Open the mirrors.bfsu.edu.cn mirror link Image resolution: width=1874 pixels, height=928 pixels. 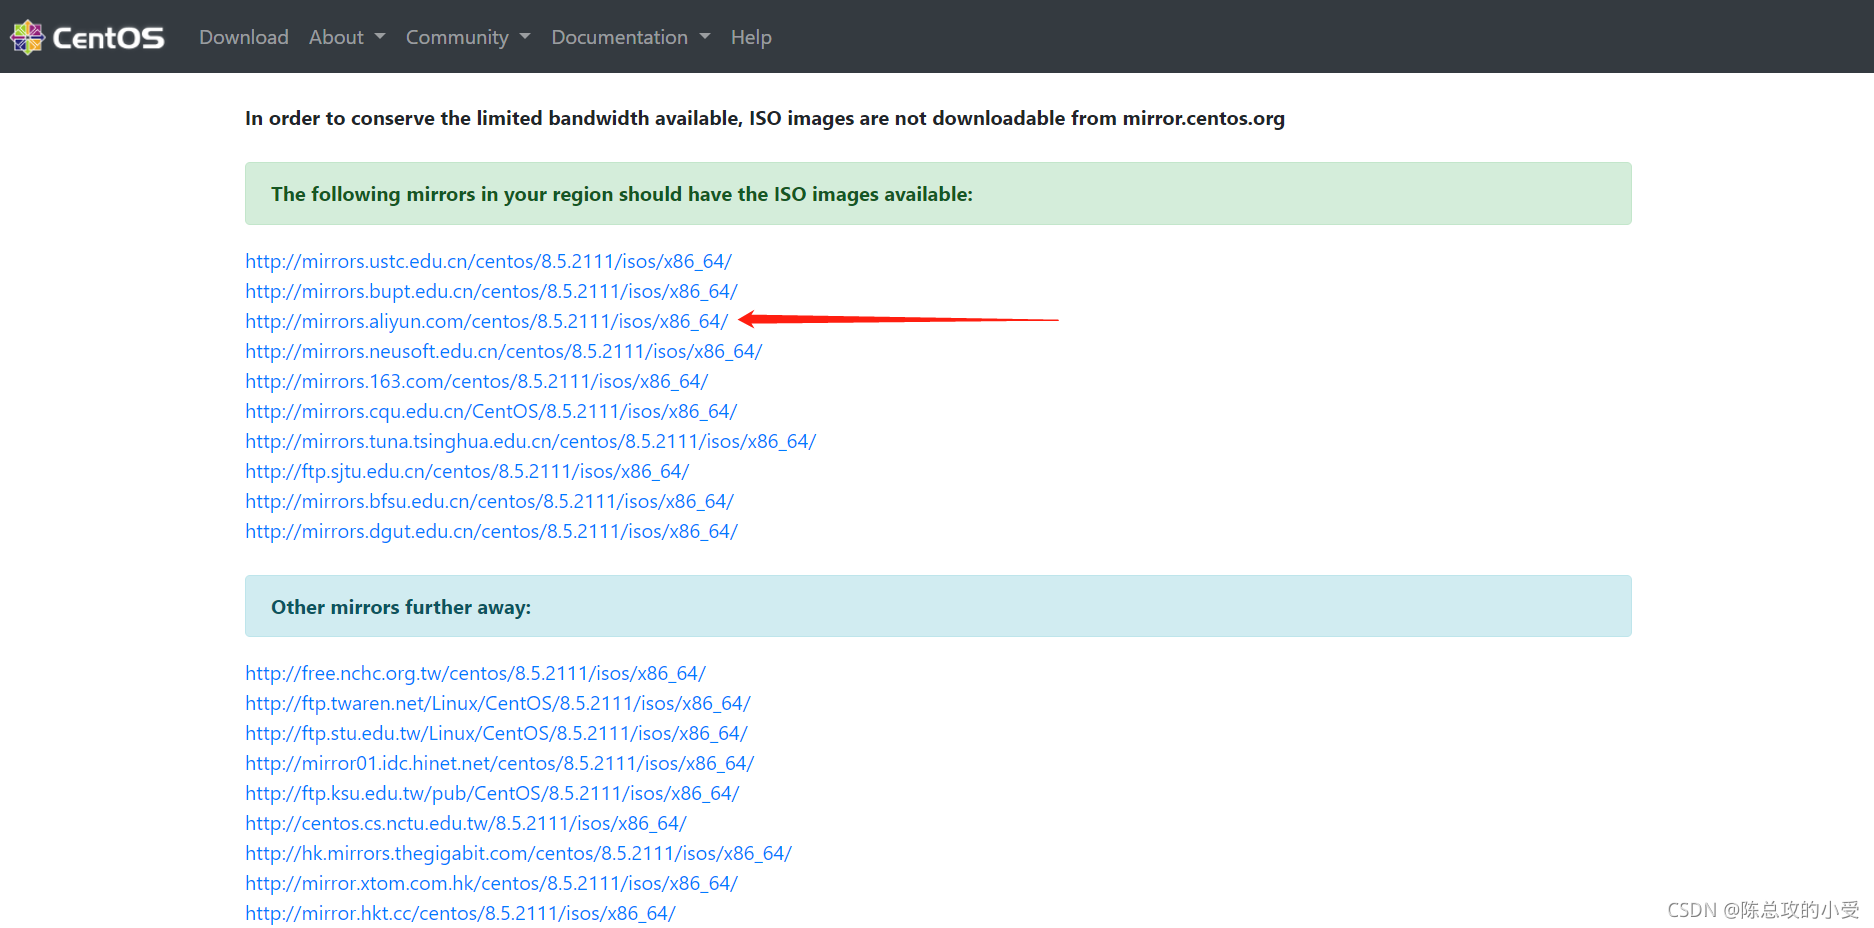pos(489,501)
